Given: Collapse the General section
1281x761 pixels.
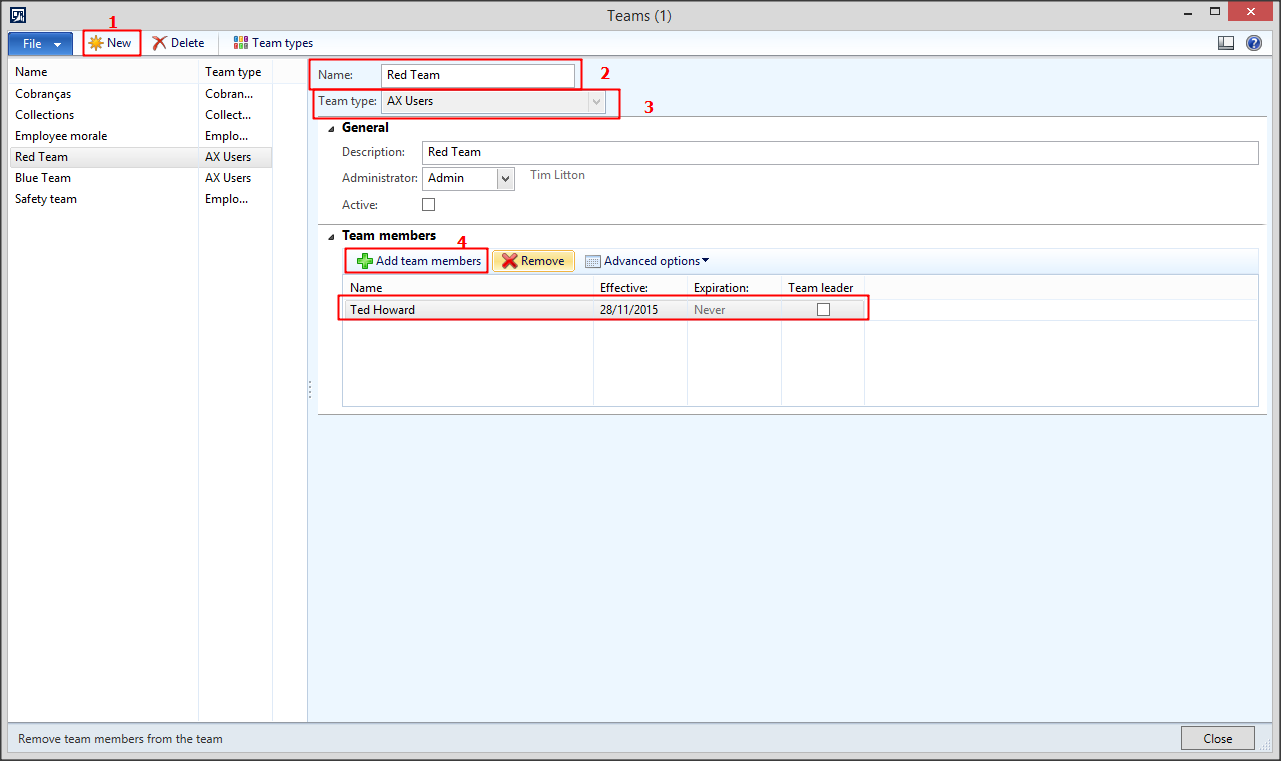Looking at the screenshot, I should click(x=331, y=128).
